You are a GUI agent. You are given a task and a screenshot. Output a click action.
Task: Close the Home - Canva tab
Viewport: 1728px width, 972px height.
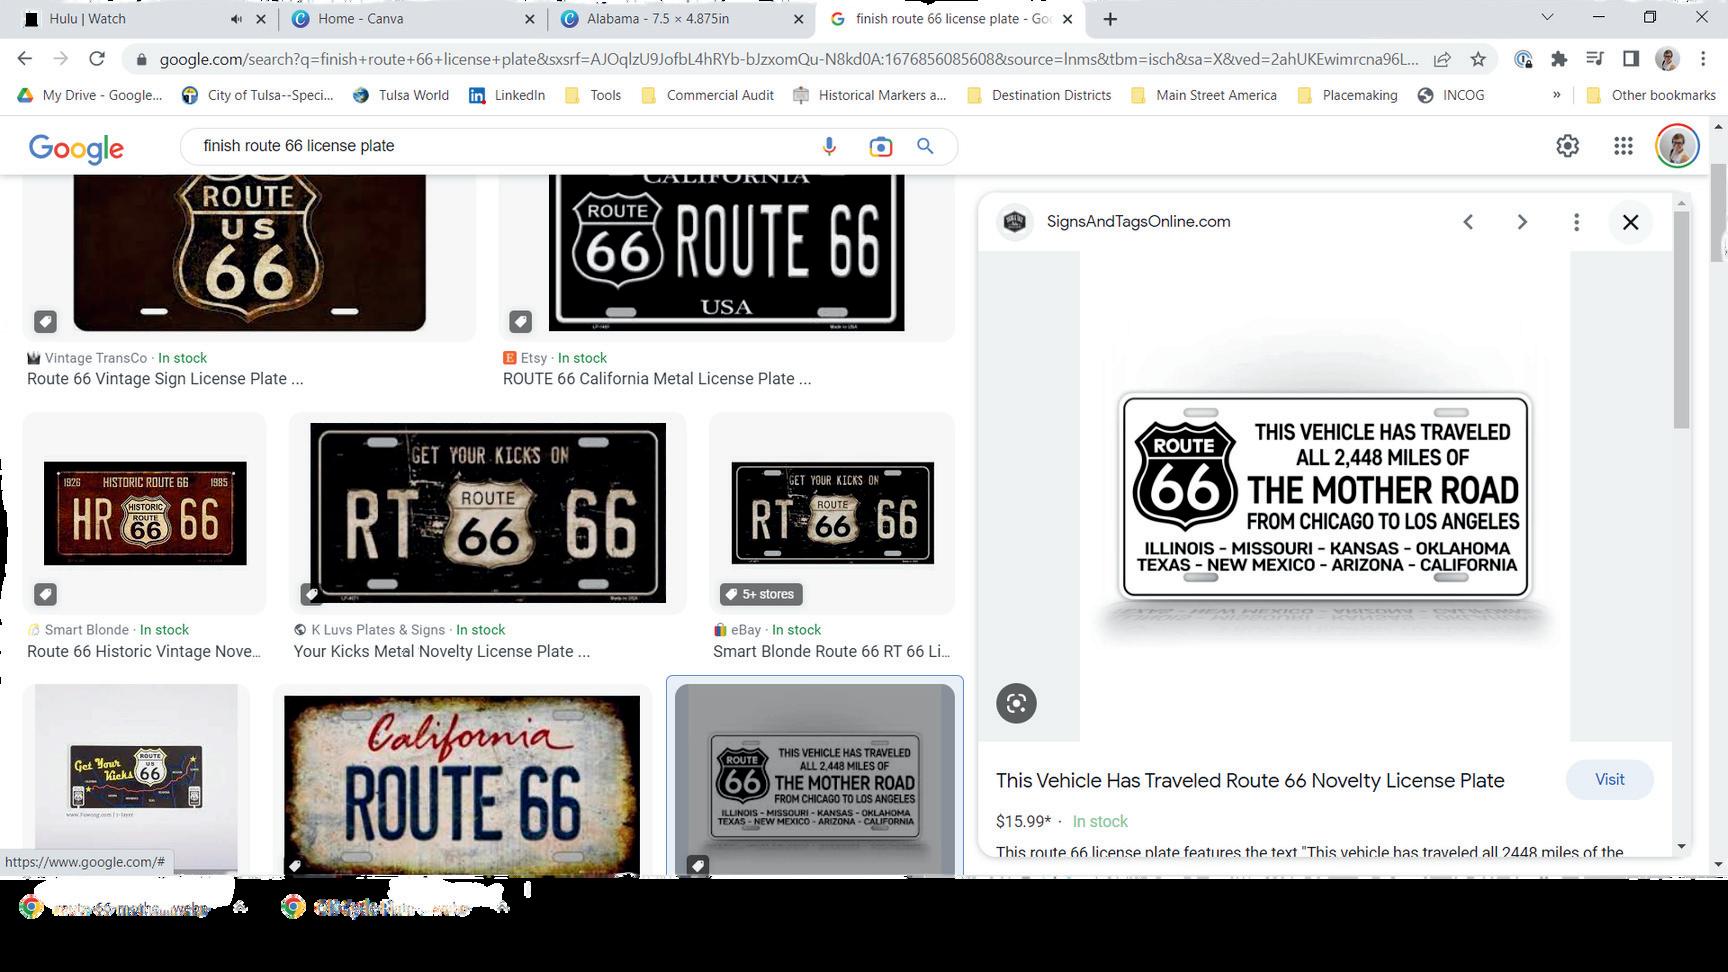(530, 19)
